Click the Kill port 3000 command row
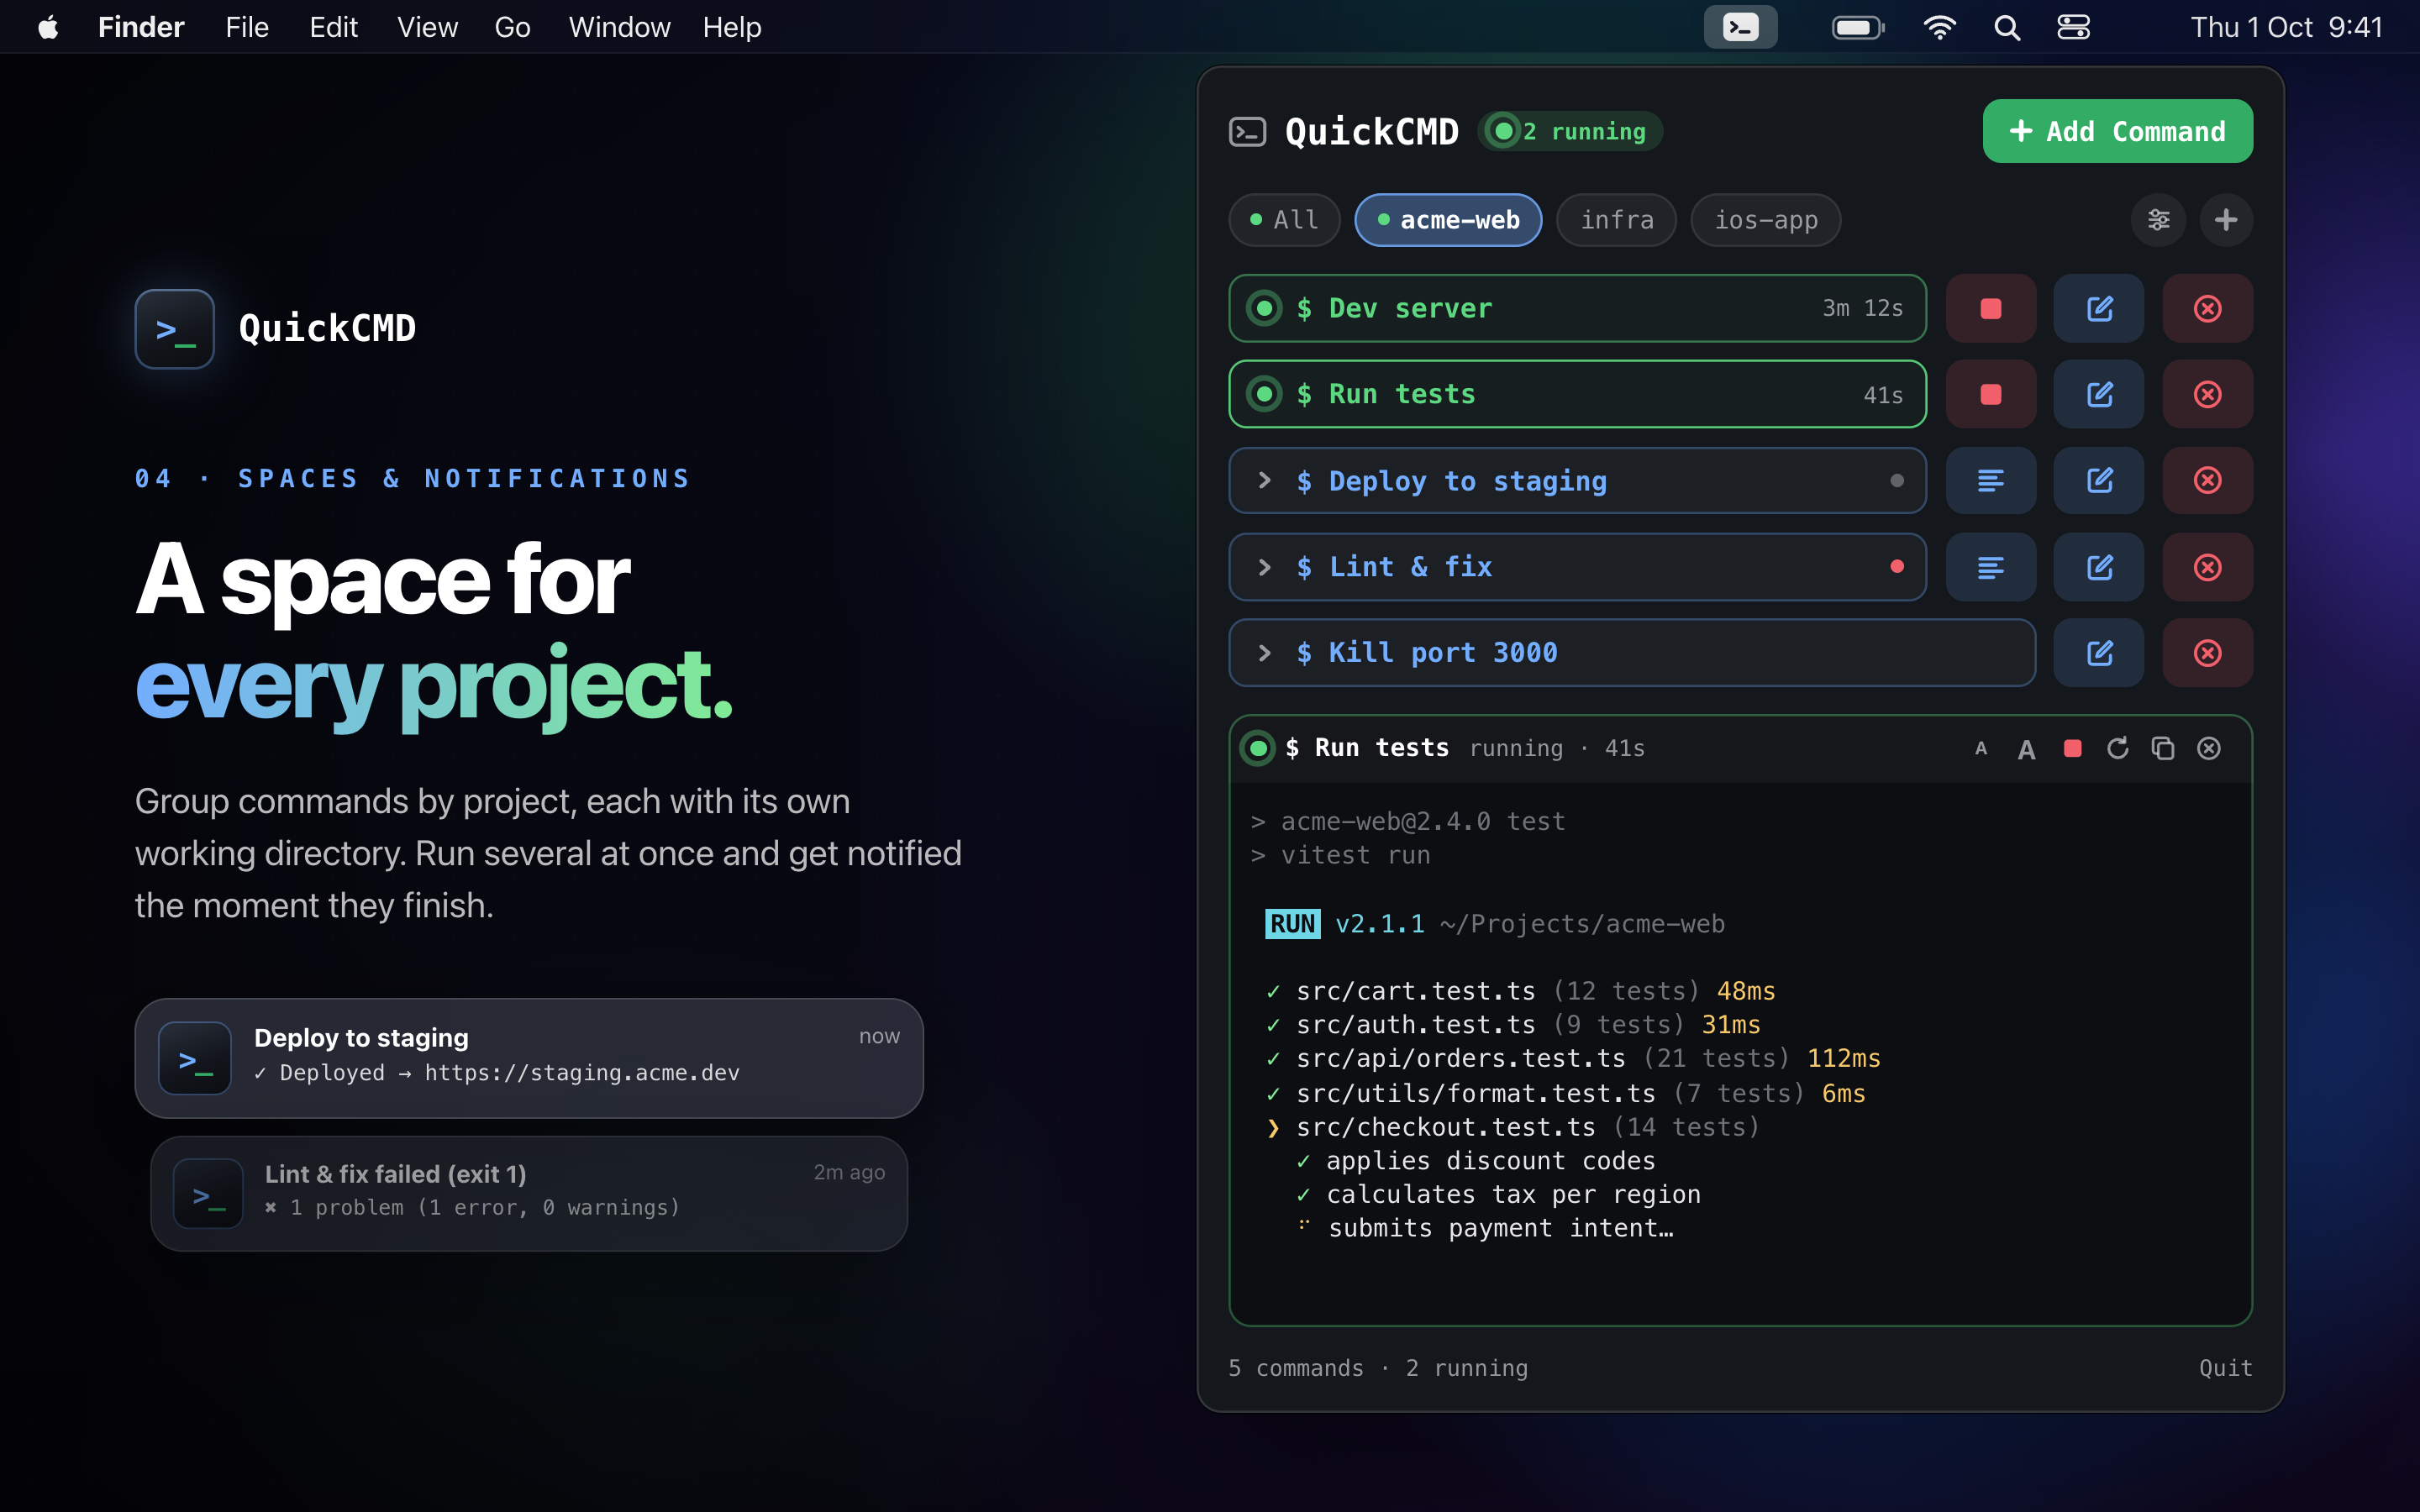 pos(1632,653)
